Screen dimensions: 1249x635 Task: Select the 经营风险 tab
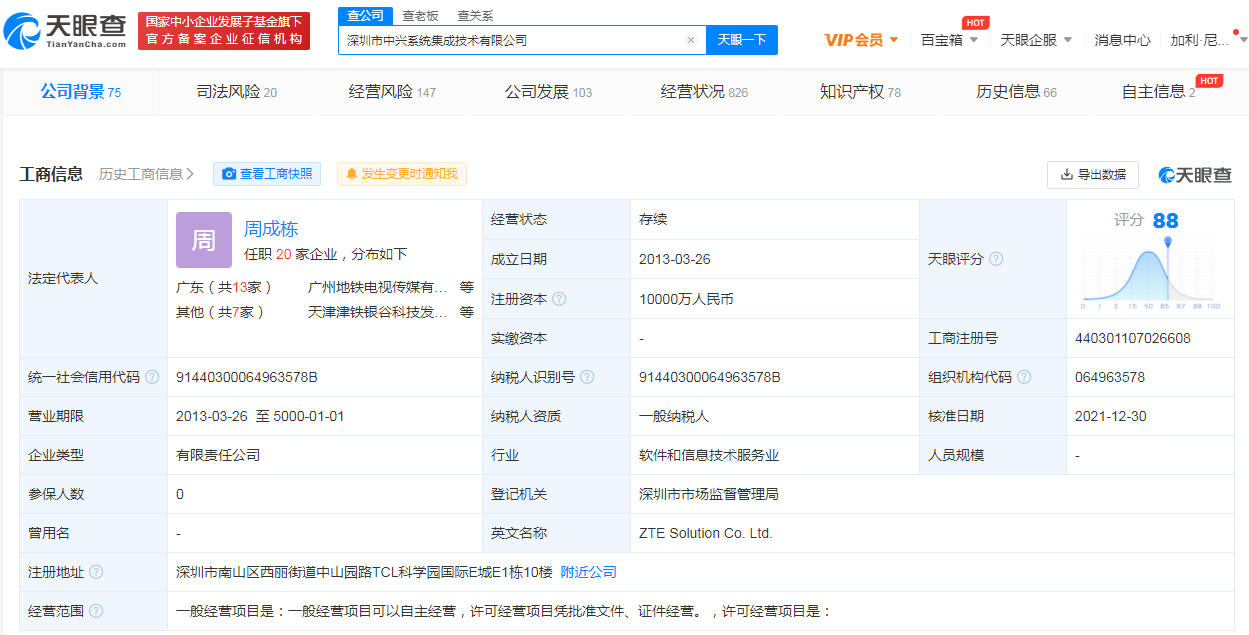tap(392, 92)
